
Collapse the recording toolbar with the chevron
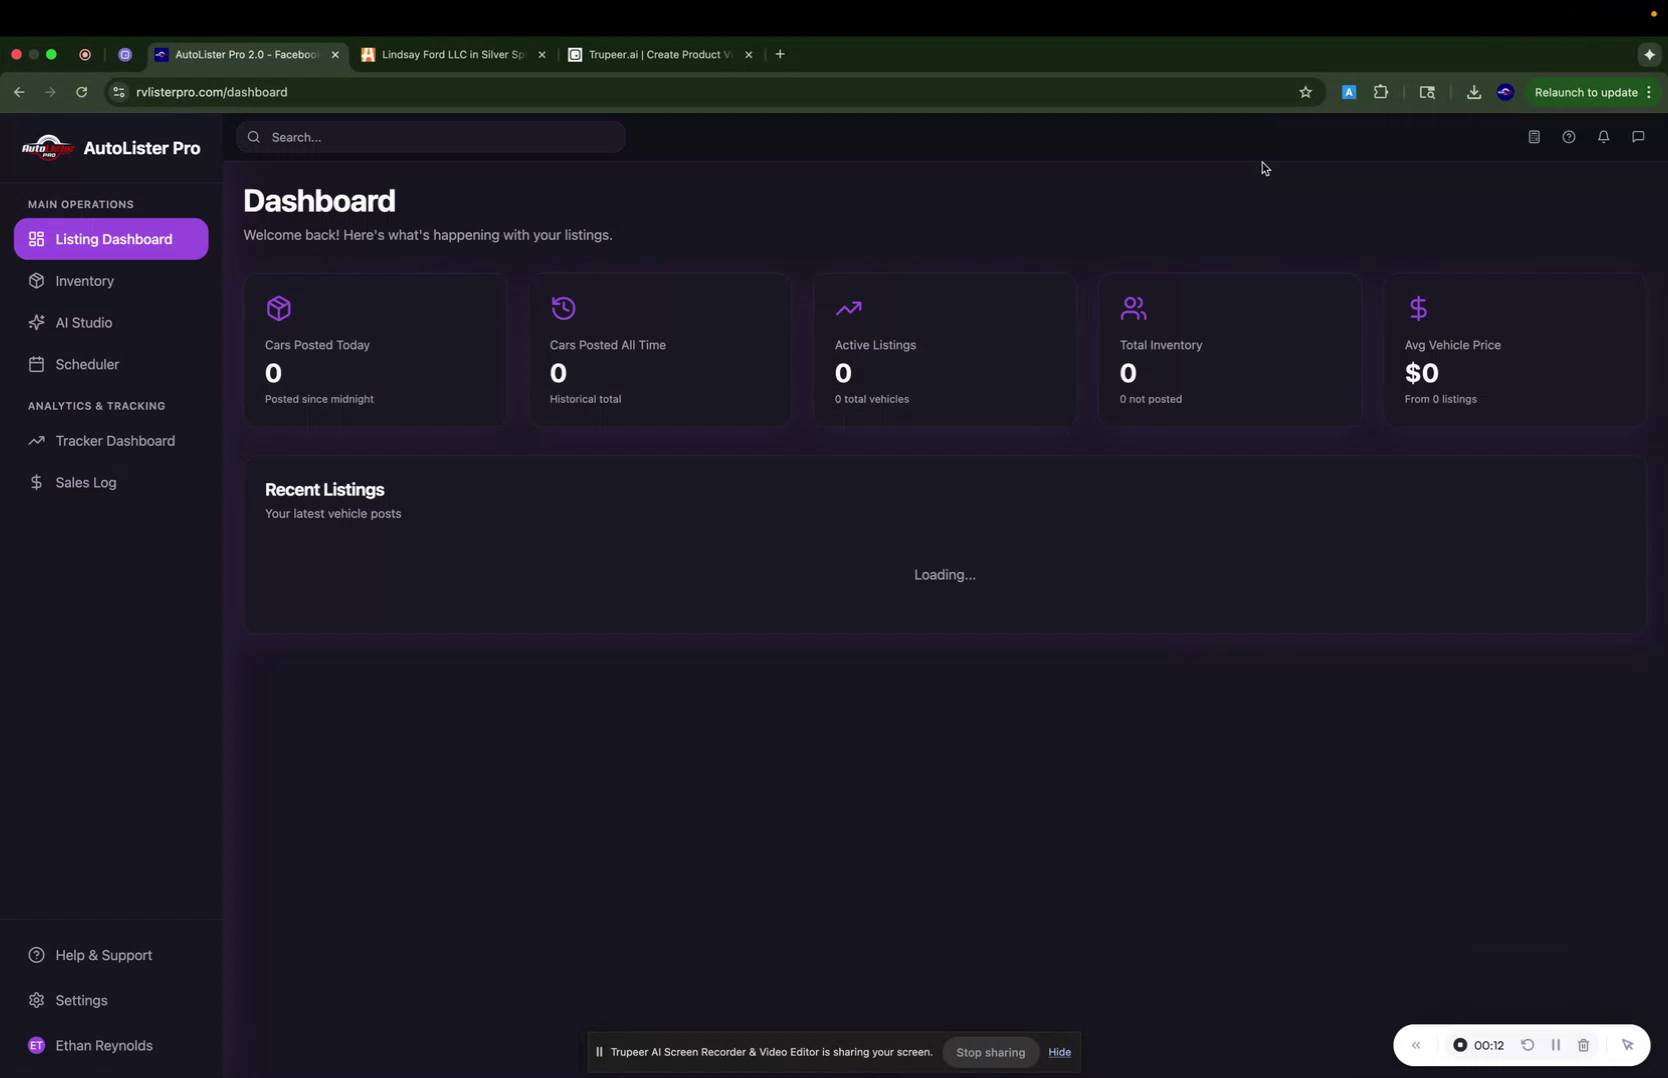1416,1044
